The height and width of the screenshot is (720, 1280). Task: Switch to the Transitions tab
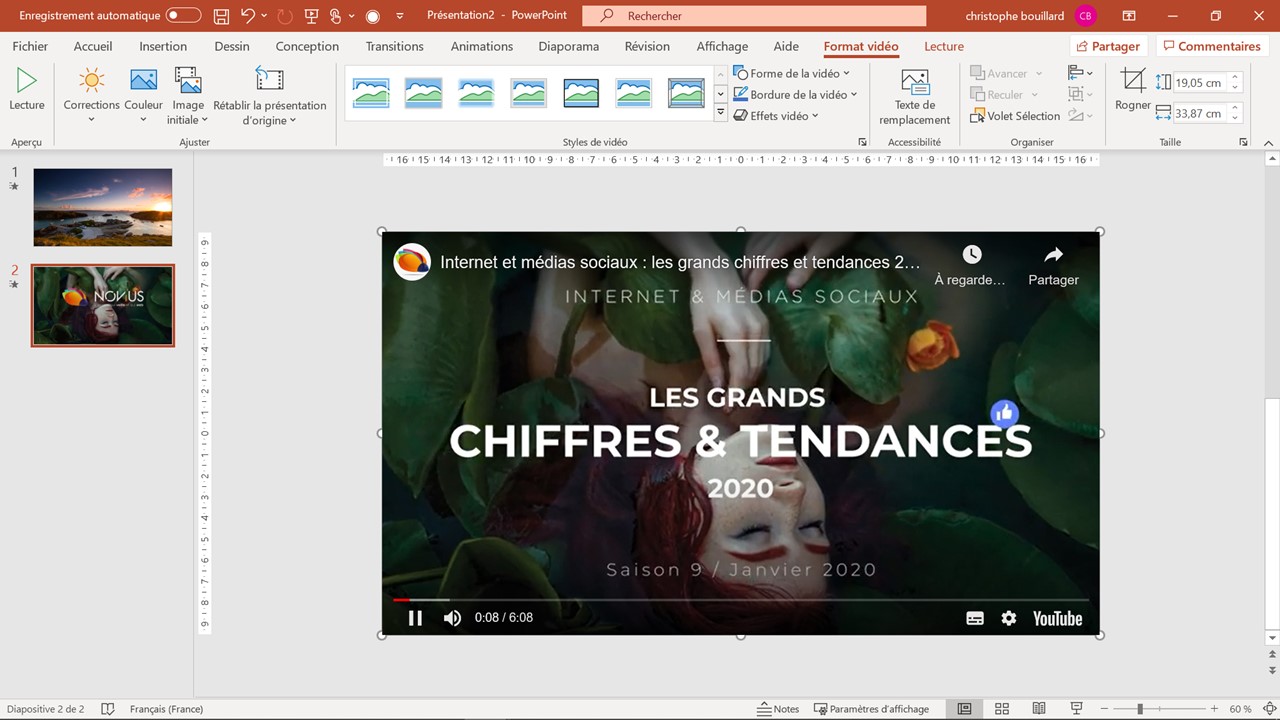[x=394, y=46]
